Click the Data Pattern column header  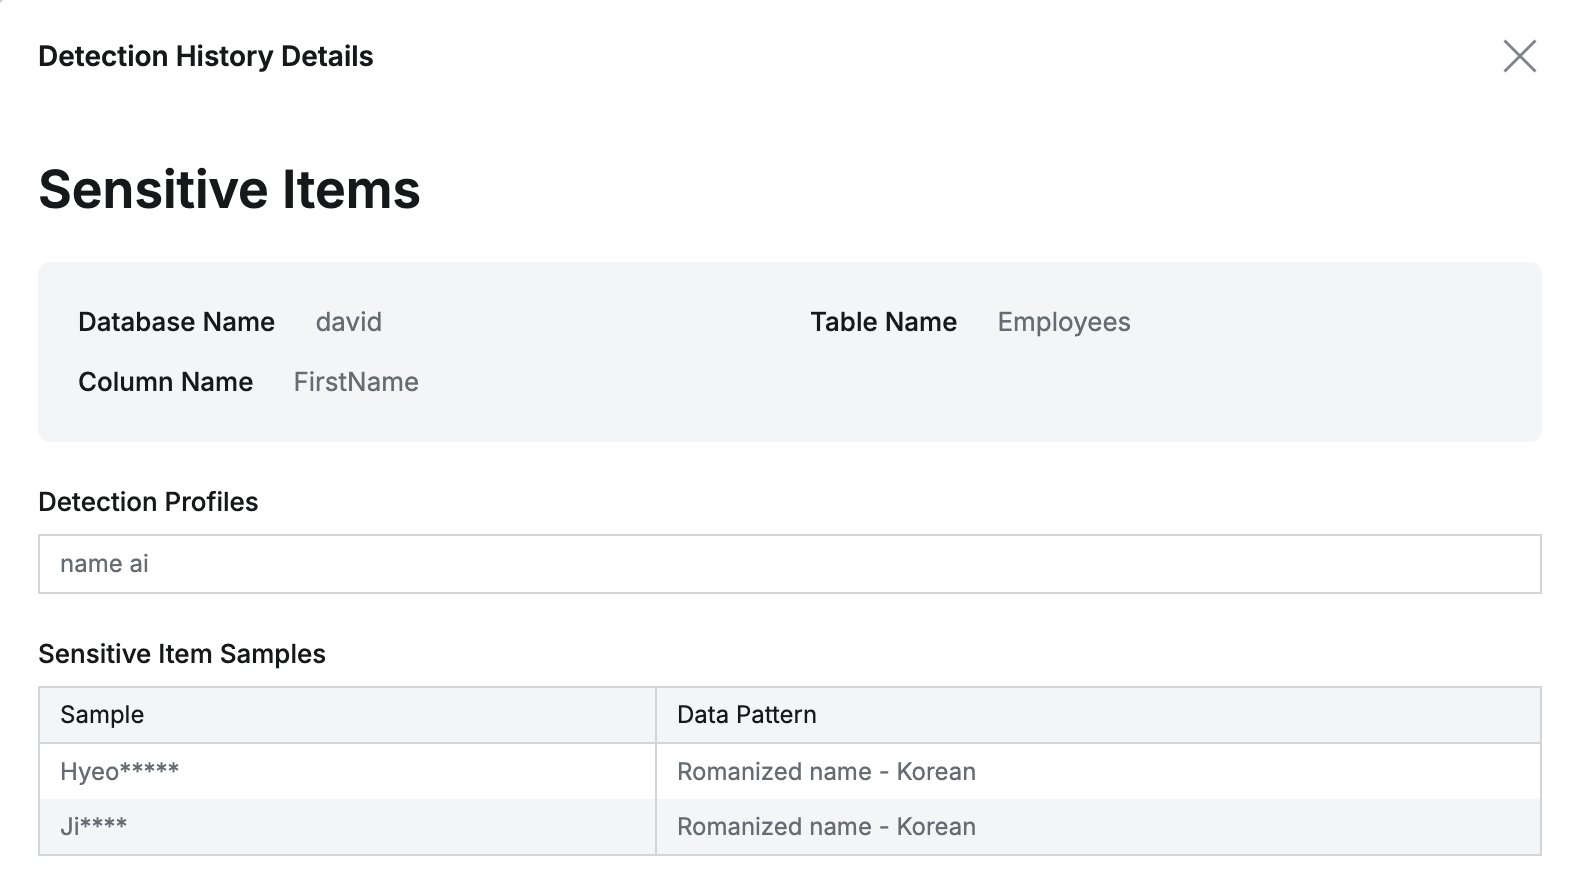click(x=746, y=715)
